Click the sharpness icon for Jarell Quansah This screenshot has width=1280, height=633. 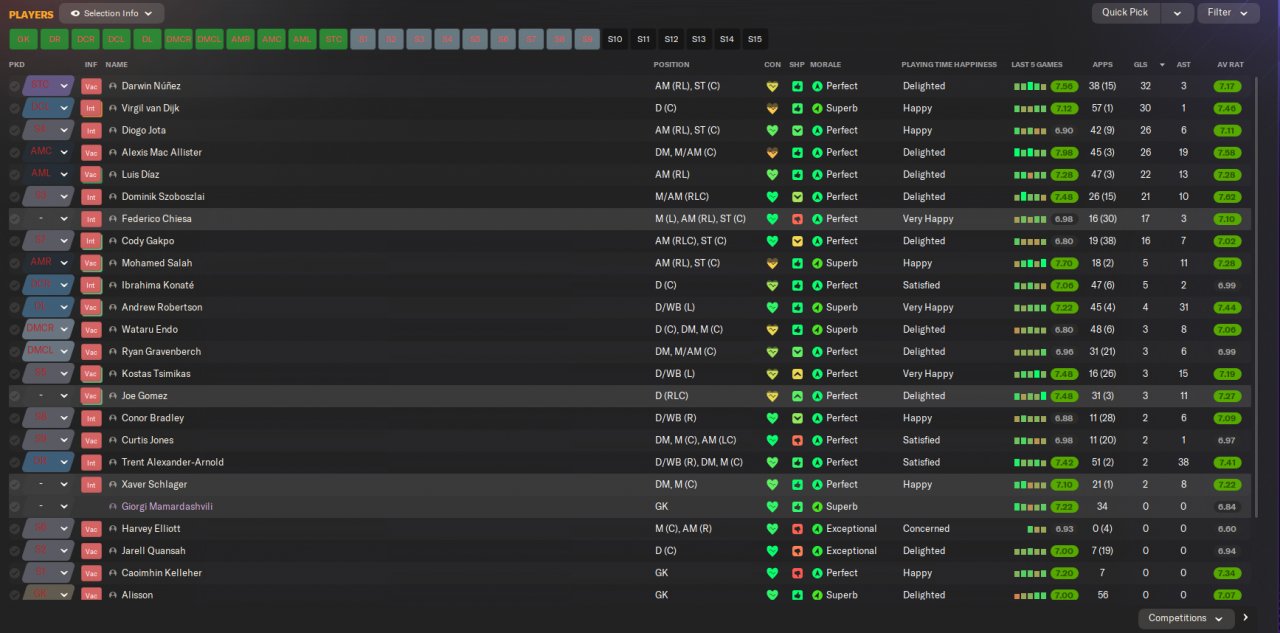(x=797, y=551)
